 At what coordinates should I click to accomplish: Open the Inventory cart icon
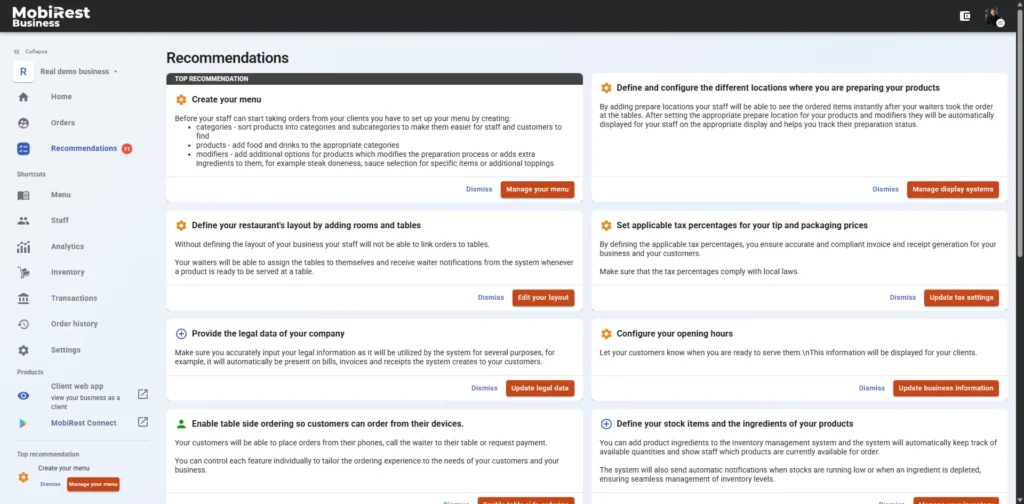pos(24,272)
